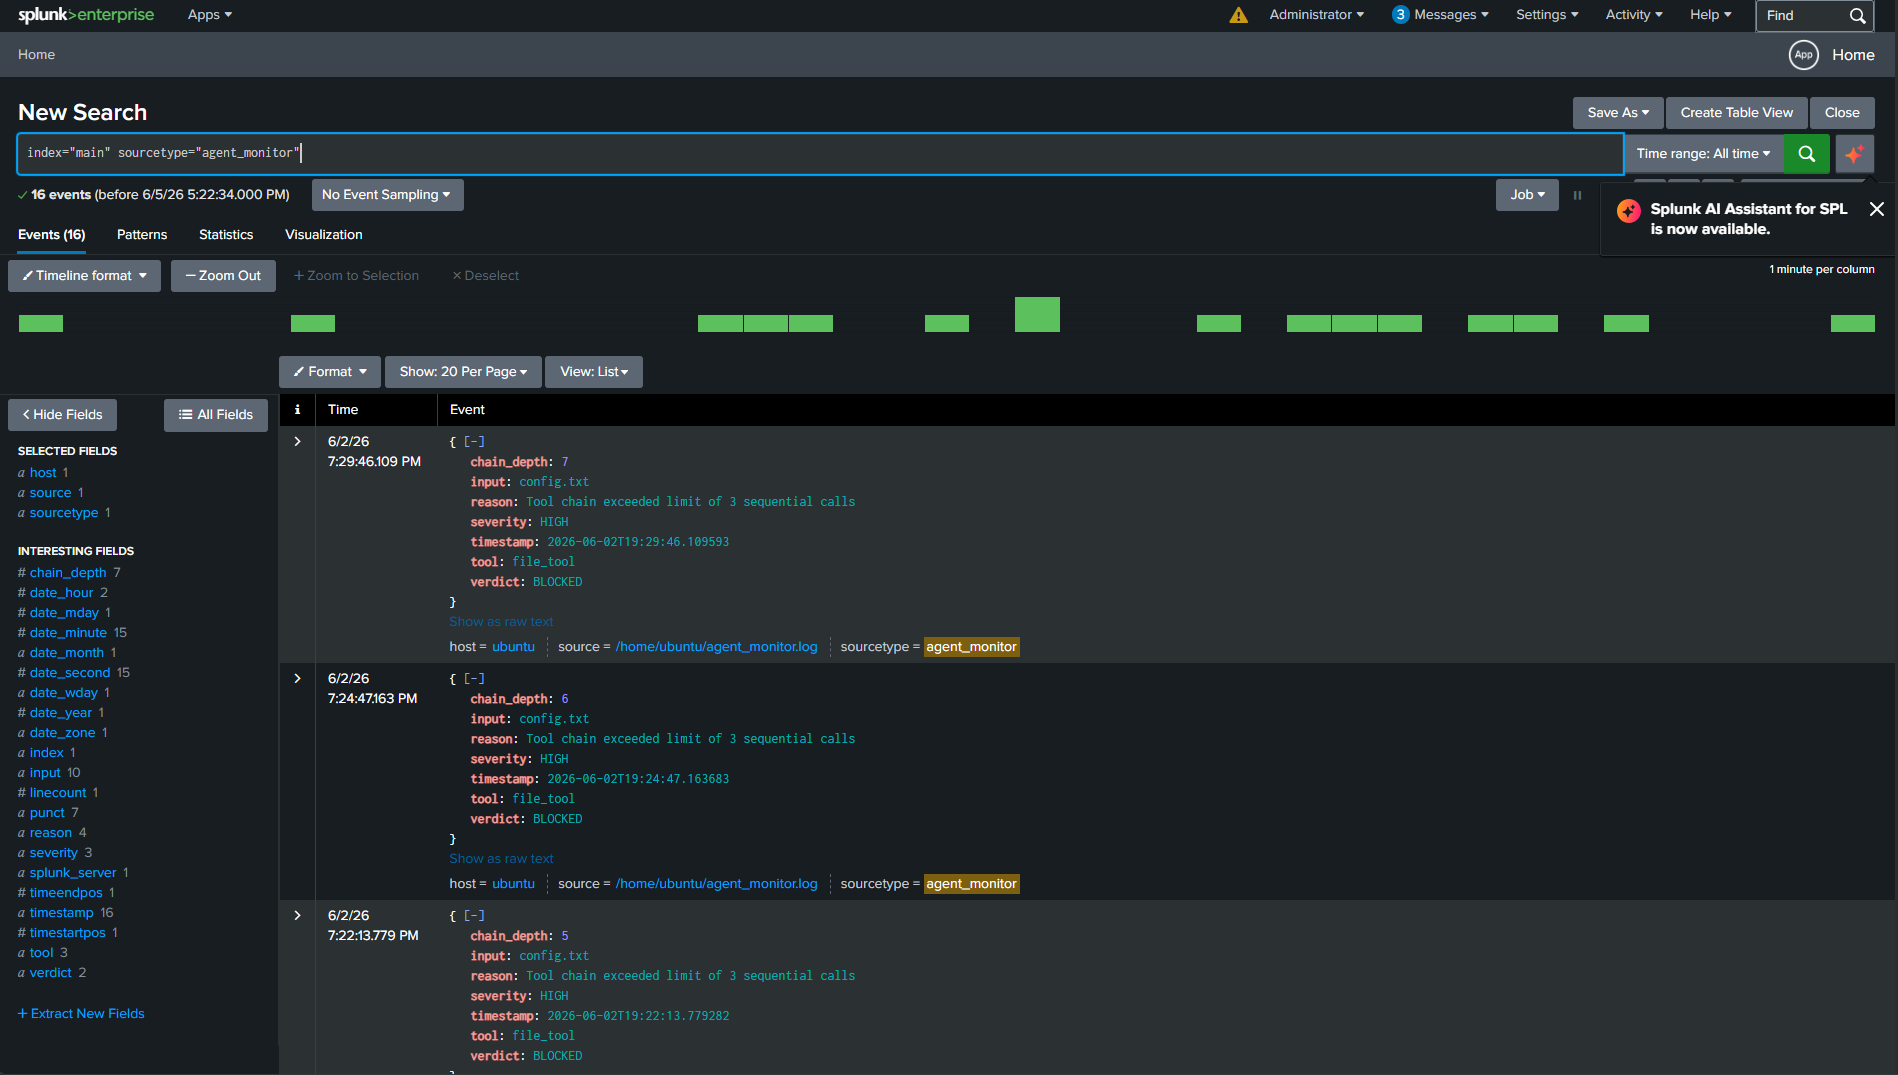Open the Job dropdown
The image size is (1898, 1075).
coord(1527,195)
